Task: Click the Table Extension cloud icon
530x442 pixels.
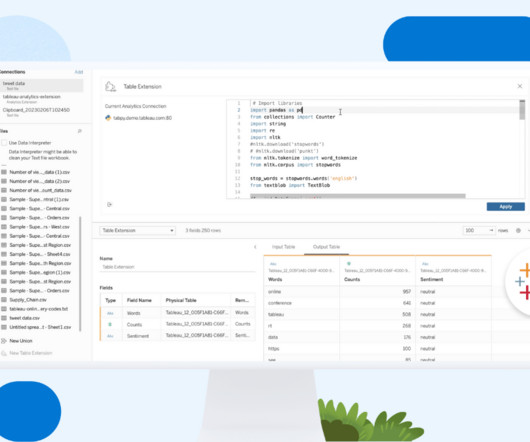Action: point(110,87)
